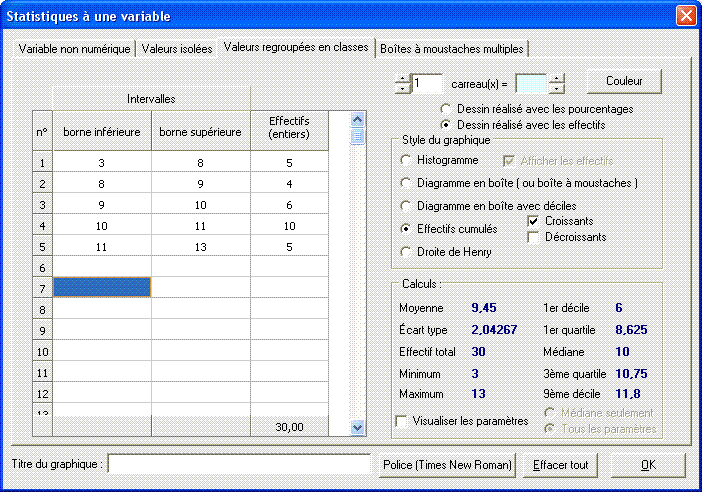Tick Visualiser les paramètres
702x492 pixels.
pyautogui.click(x=403, y=421)
